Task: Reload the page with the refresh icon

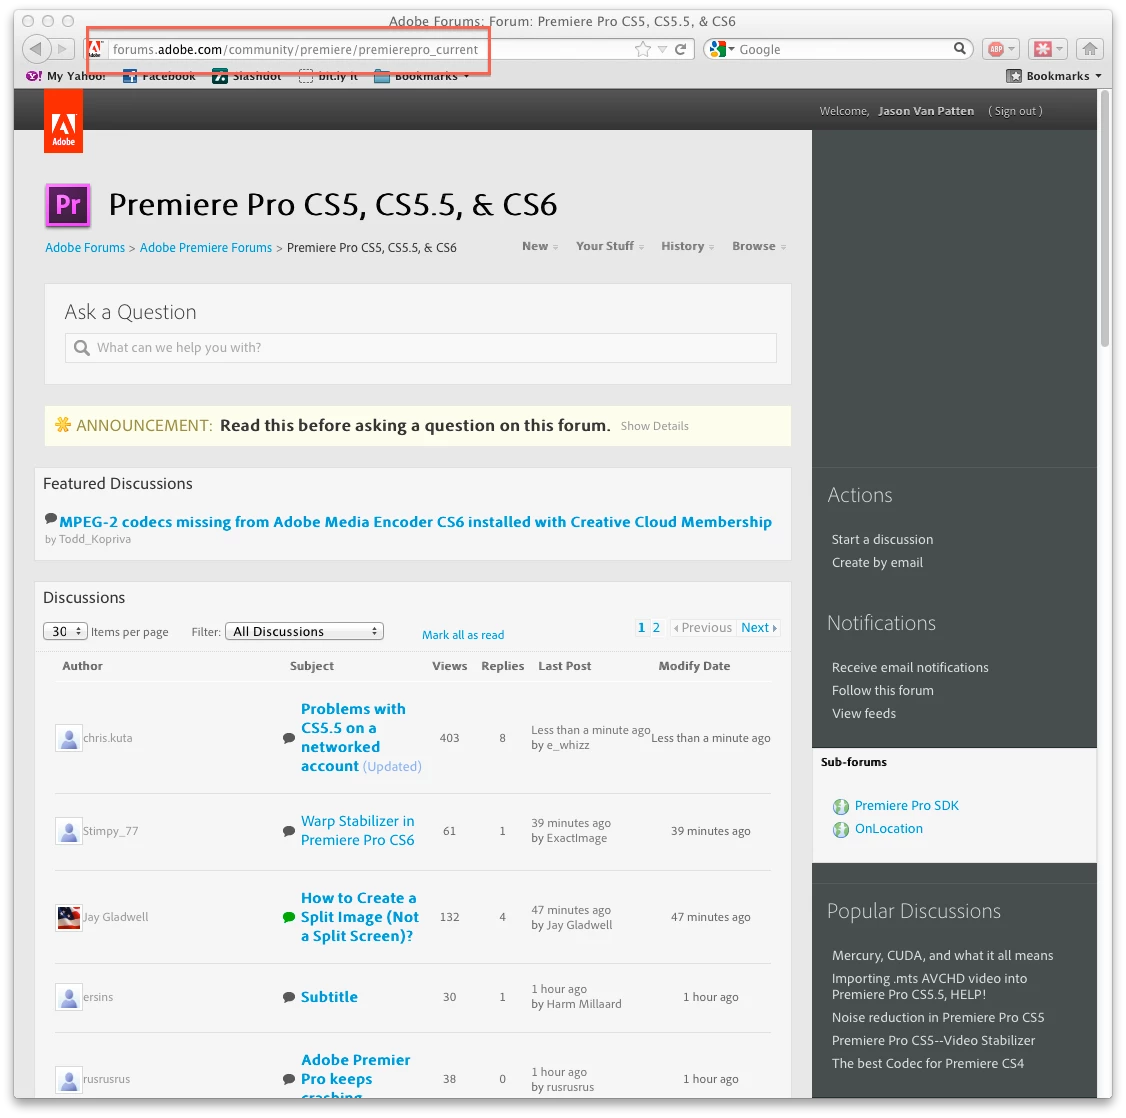Action: click(x=681, y=50)
